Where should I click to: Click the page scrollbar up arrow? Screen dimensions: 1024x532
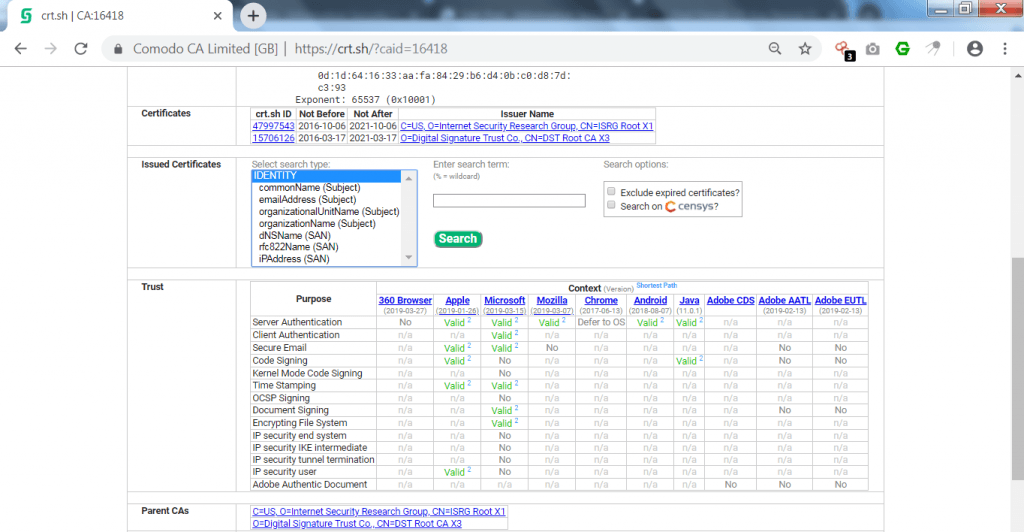[1017, 75]
